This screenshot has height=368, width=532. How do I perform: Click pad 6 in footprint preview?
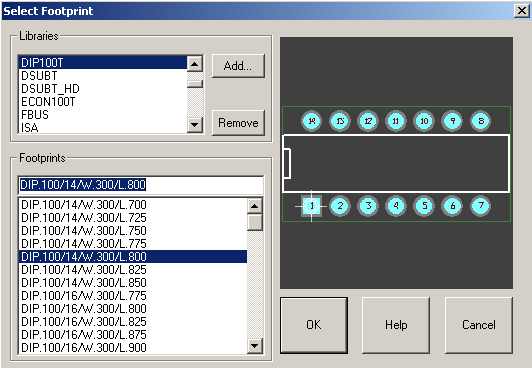coord(452,206)
